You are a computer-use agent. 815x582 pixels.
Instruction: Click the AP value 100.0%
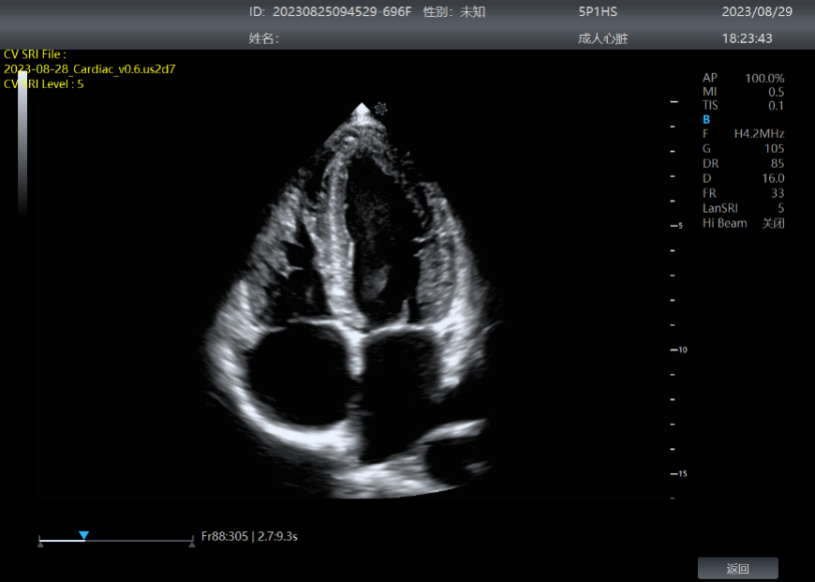point(765,78)
